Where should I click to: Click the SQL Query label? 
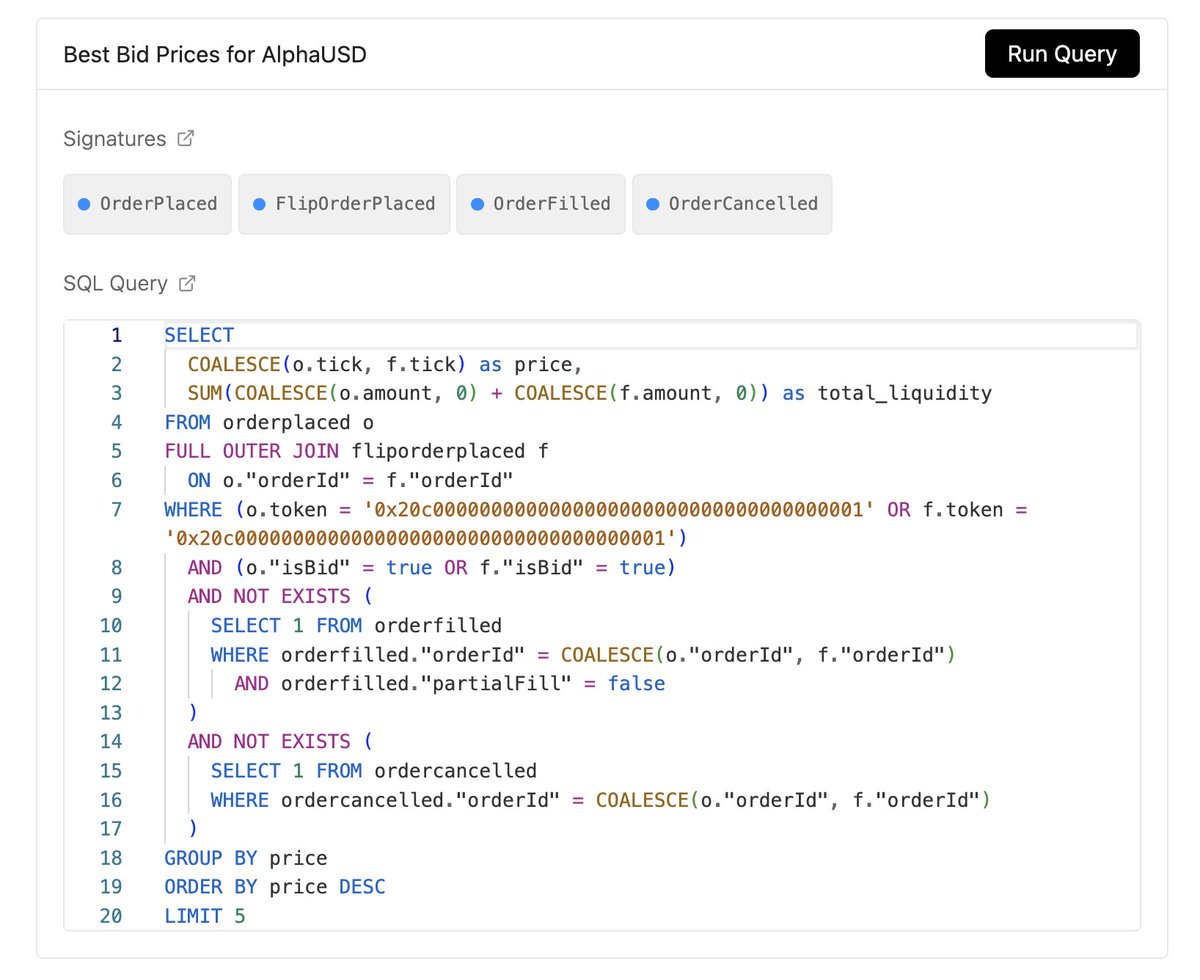[116, 284]
